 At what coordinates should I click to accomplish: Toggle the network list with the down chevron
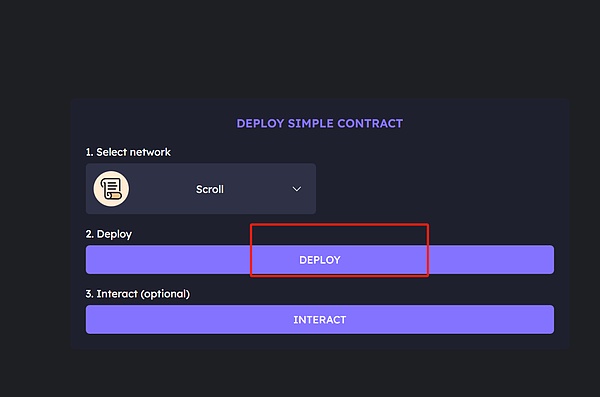point(297,189)
